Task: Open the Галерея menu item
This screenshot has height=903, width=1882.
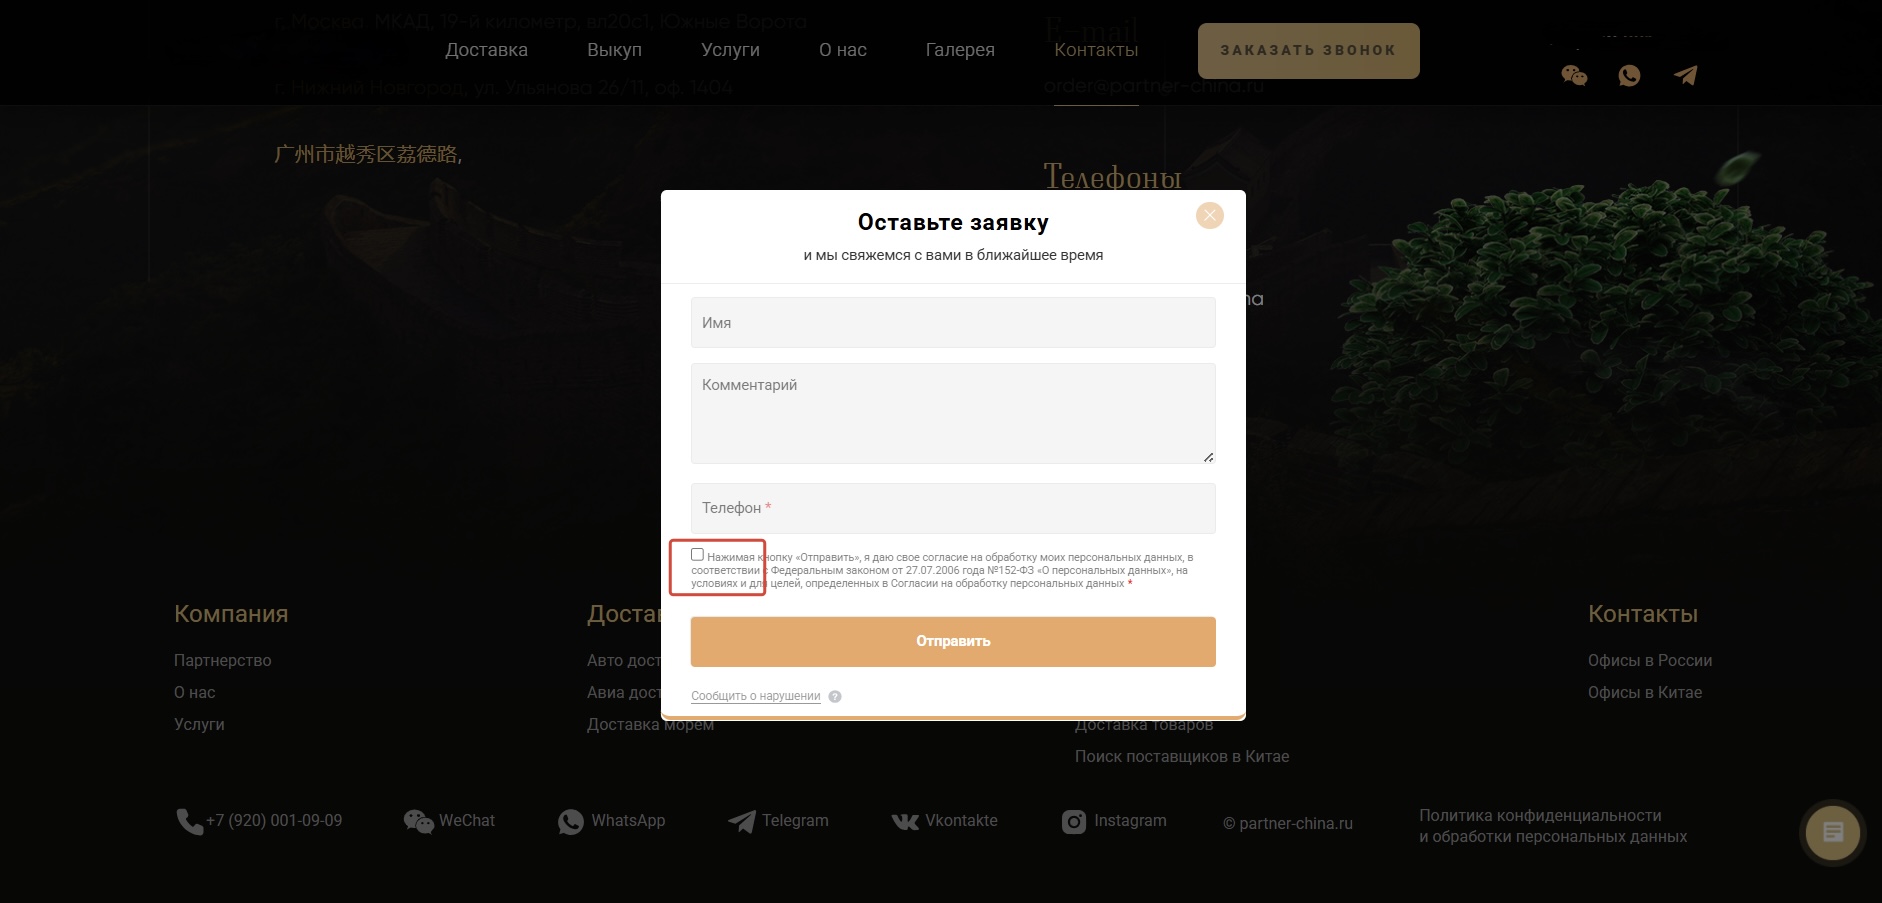Action: (x=960, y=50)
